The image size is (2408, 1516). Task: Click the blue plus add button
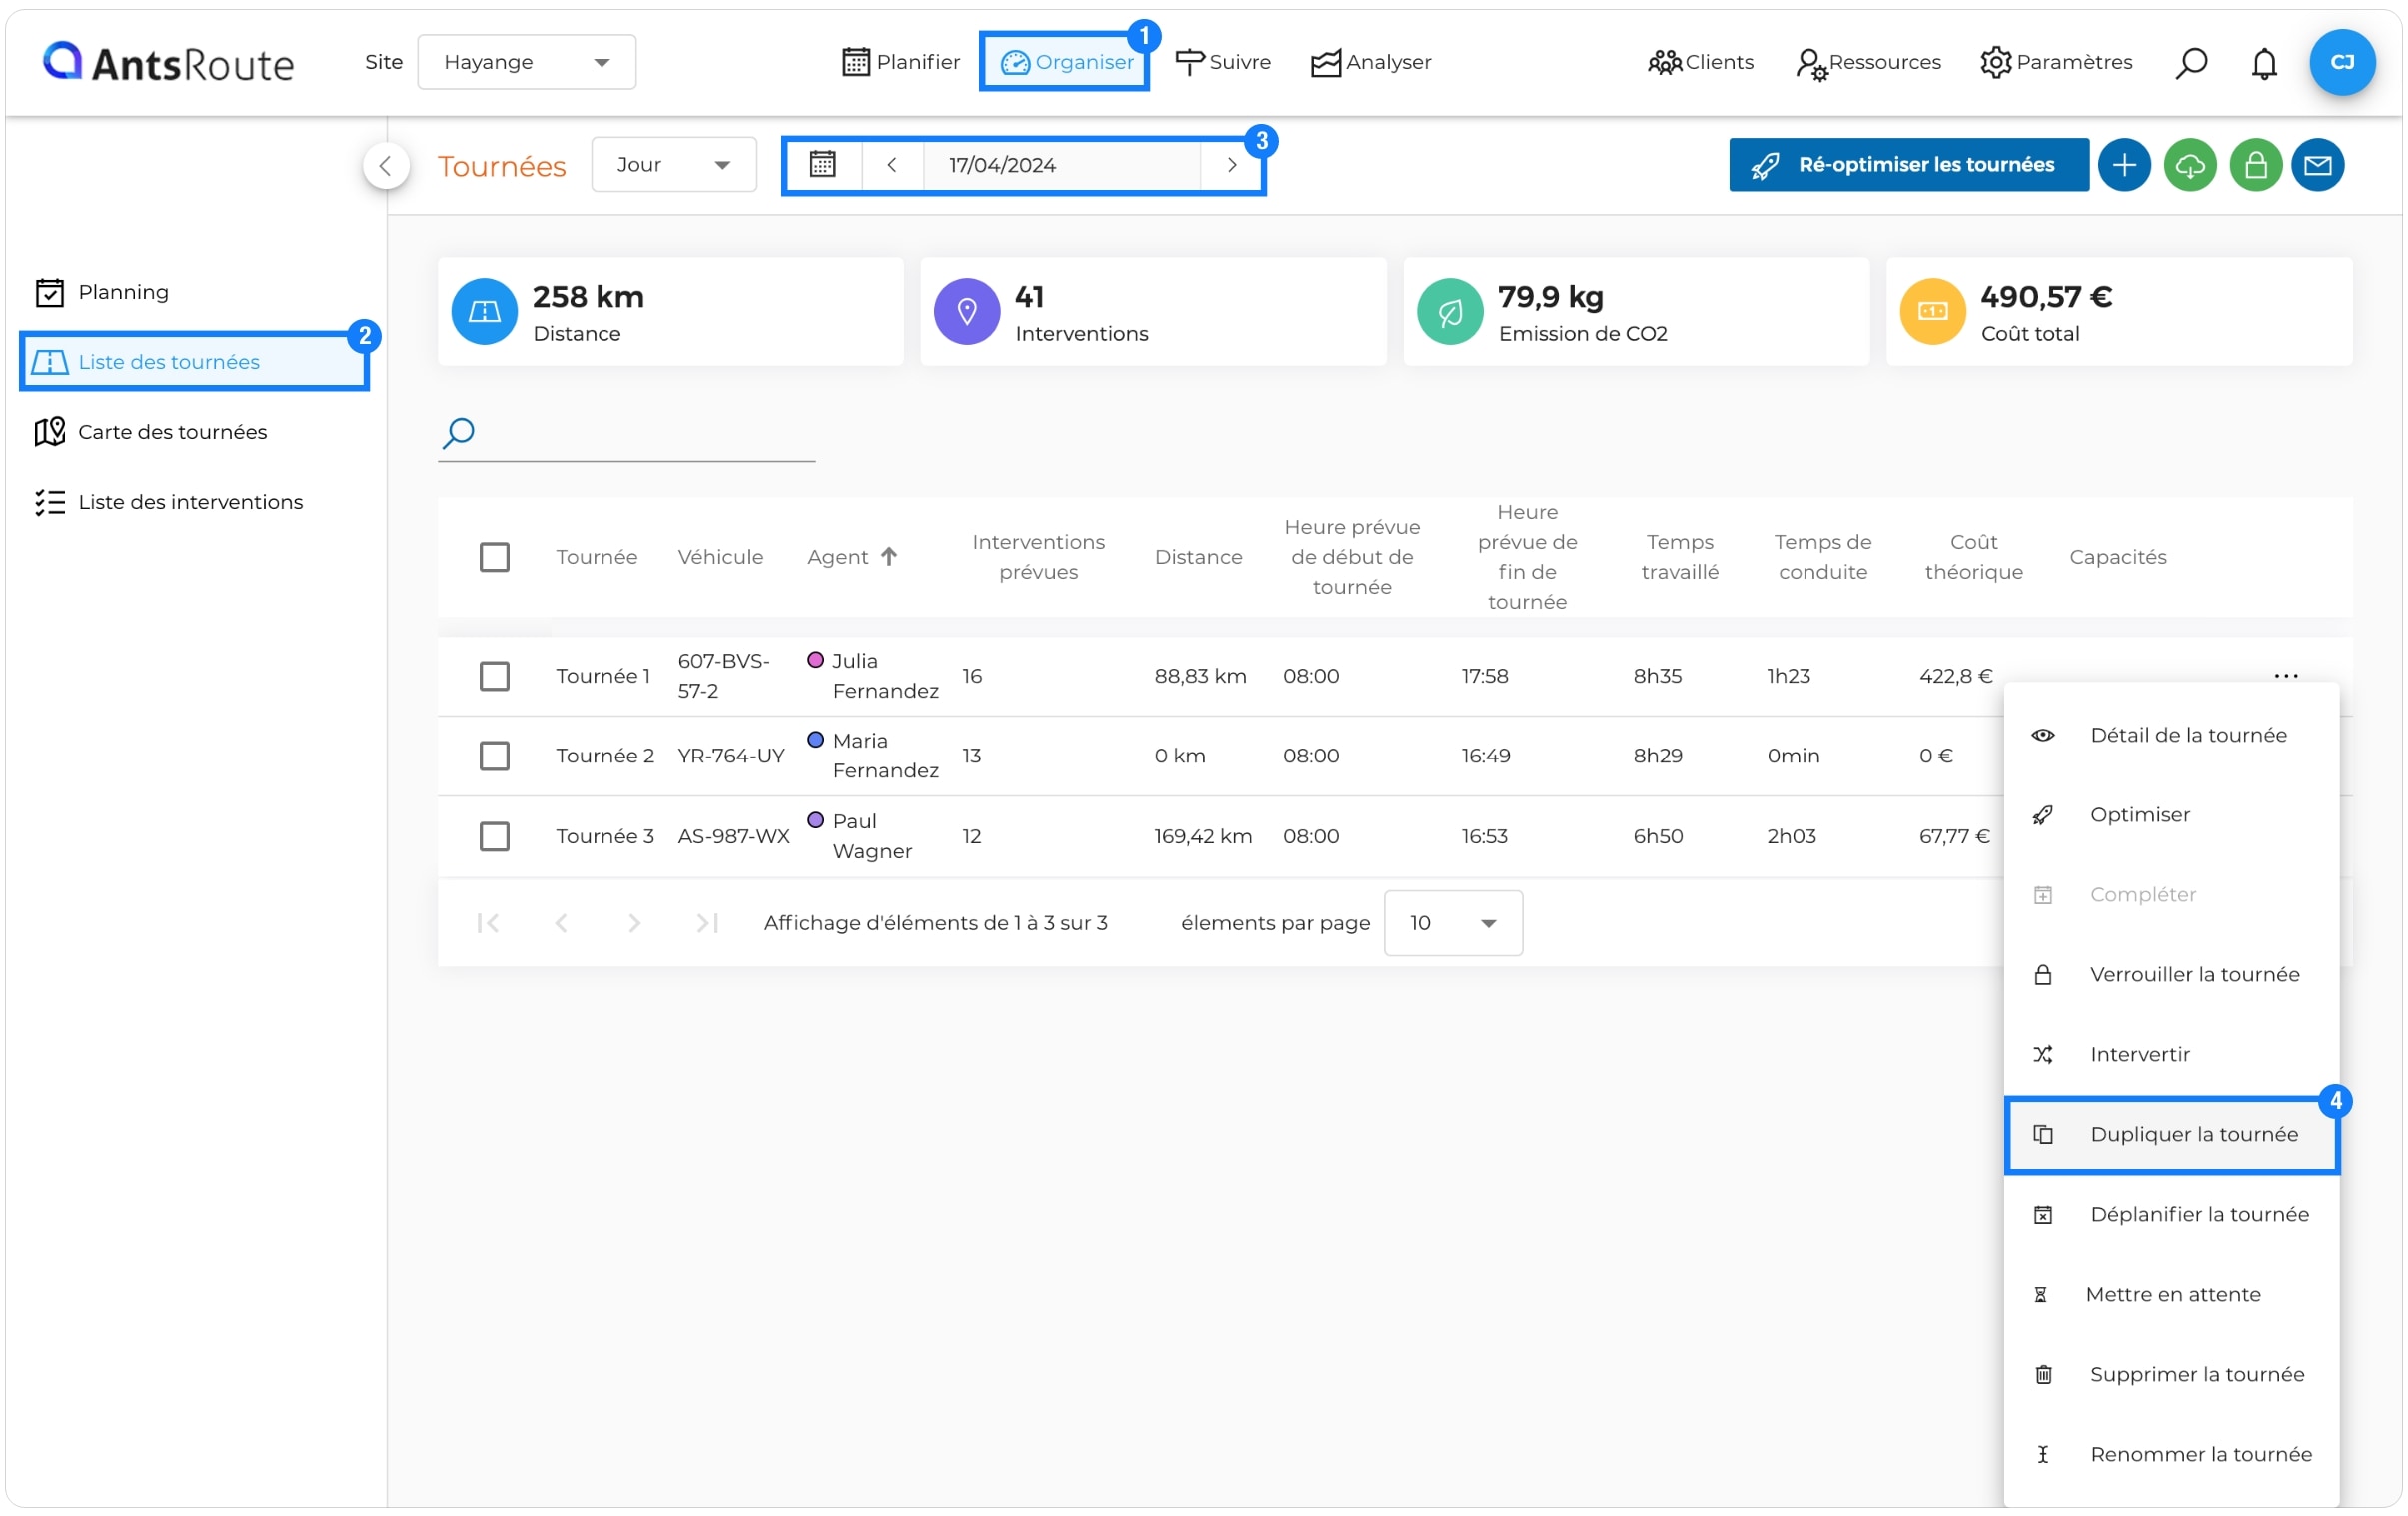[x=2124, y=164]
